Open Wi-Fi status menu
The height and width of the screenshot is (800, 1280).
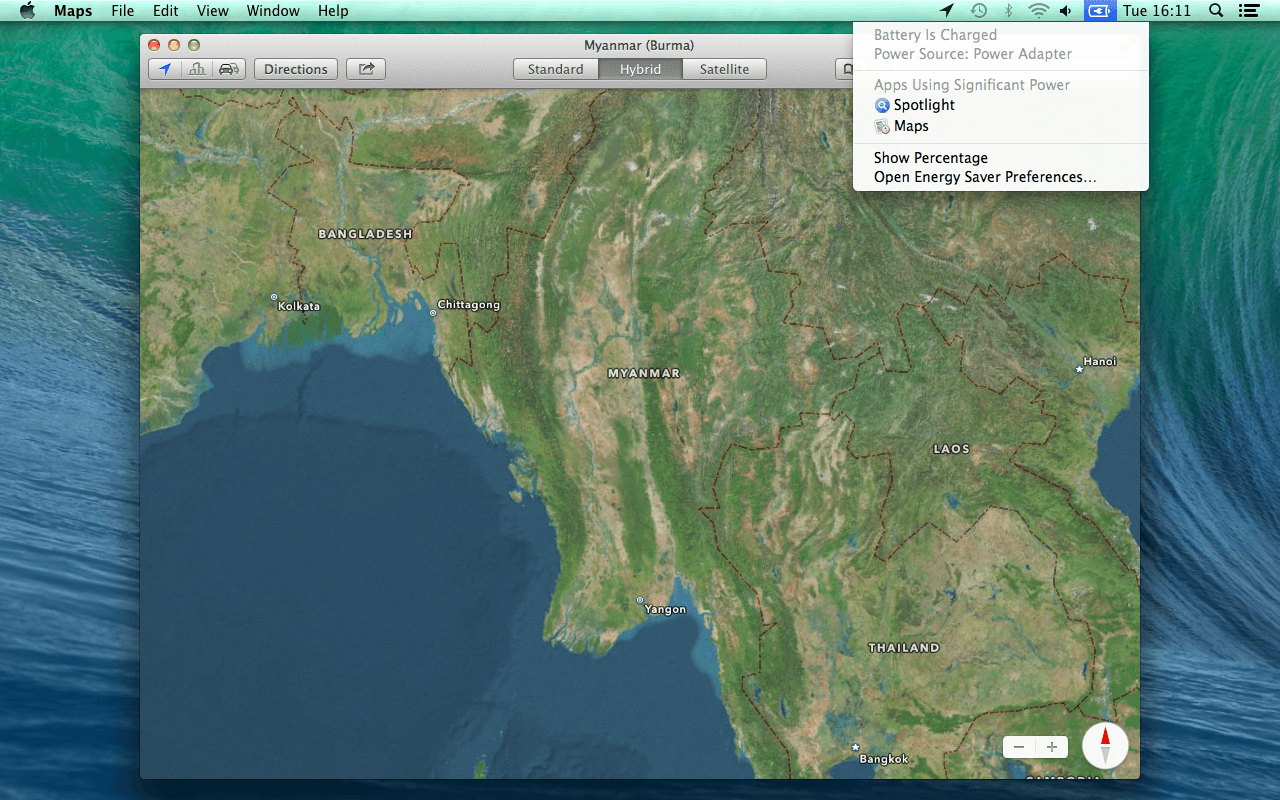[x=1038, y=11]
